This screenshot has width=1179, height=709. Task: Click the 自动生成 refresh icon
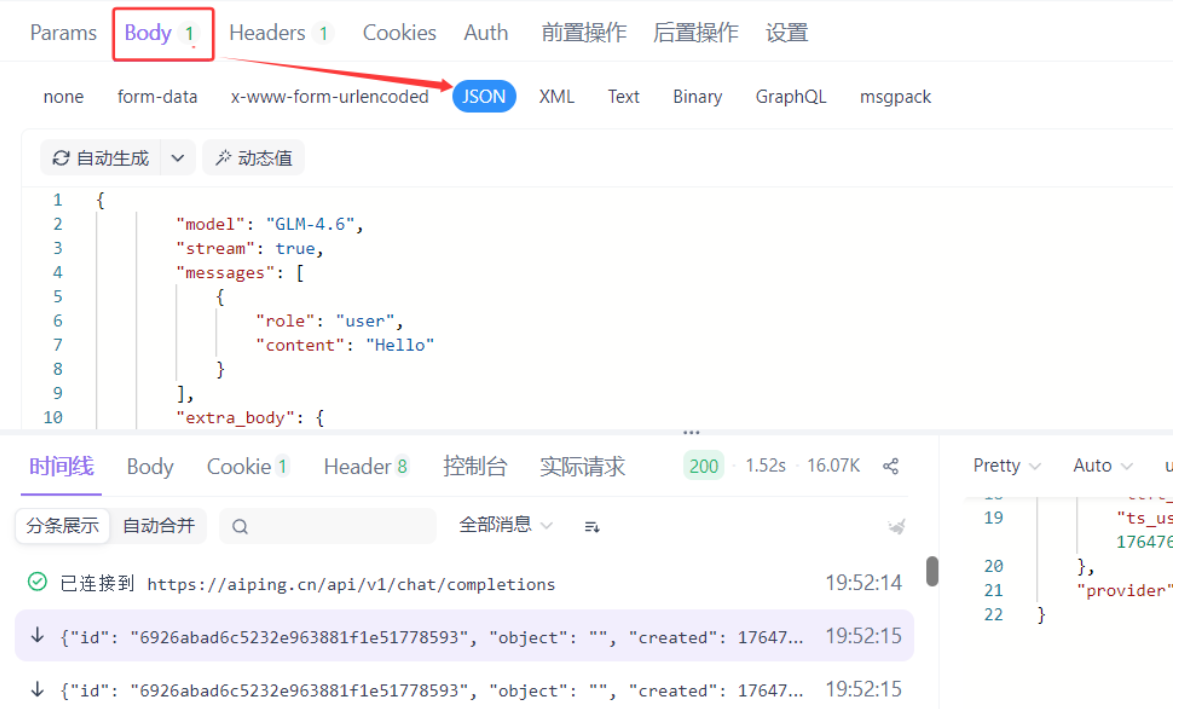(61, 157)
